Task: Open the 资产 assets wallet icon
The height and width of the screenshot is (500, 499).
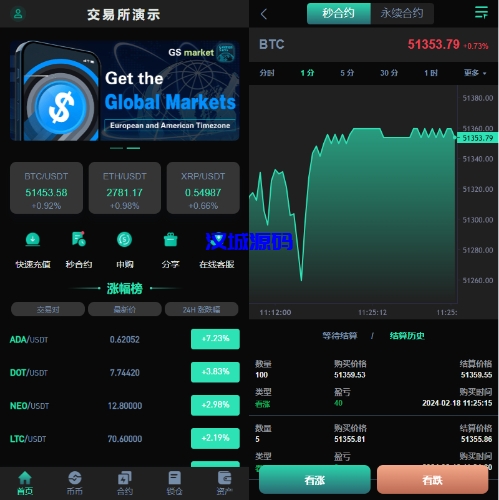Action: [x=224, y=478]
